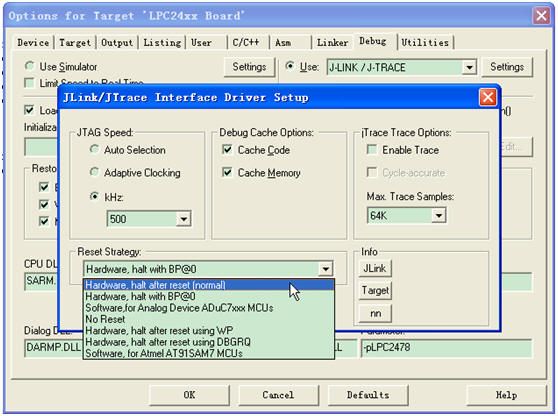Click the Defaults button

click(x=368, y=395)
